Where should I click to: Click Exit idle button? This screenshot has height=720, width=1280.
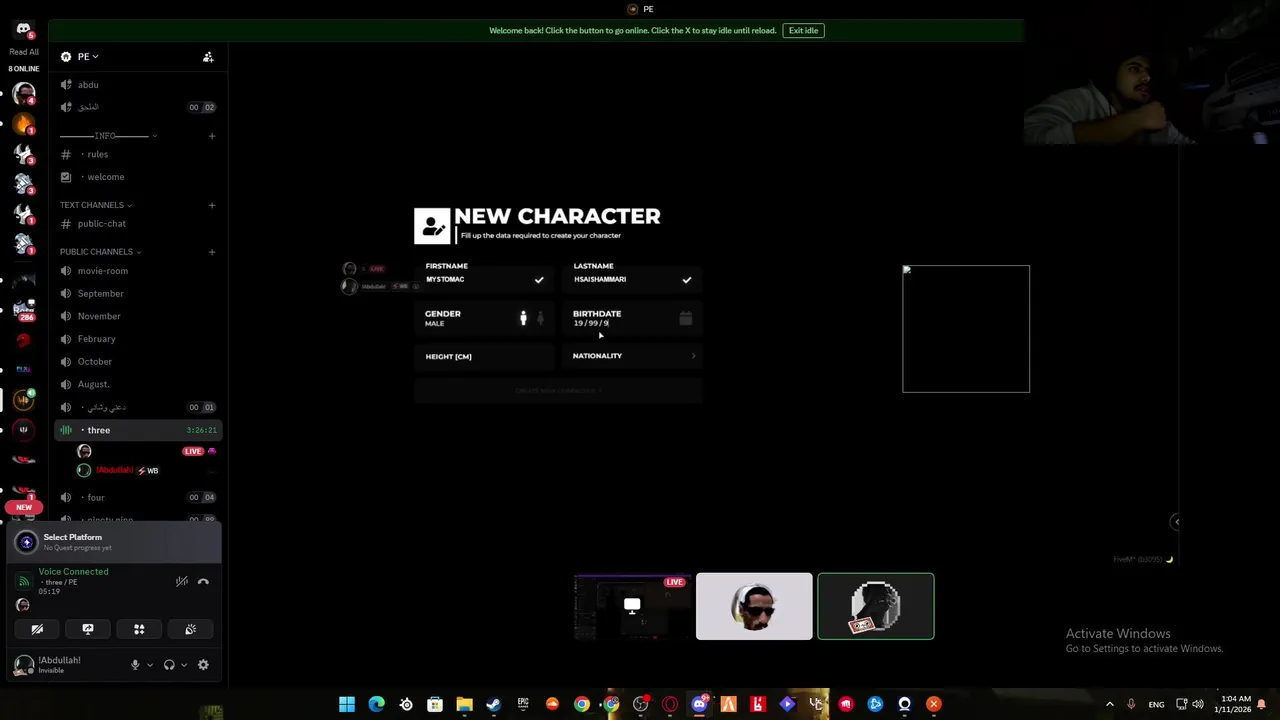803,31
